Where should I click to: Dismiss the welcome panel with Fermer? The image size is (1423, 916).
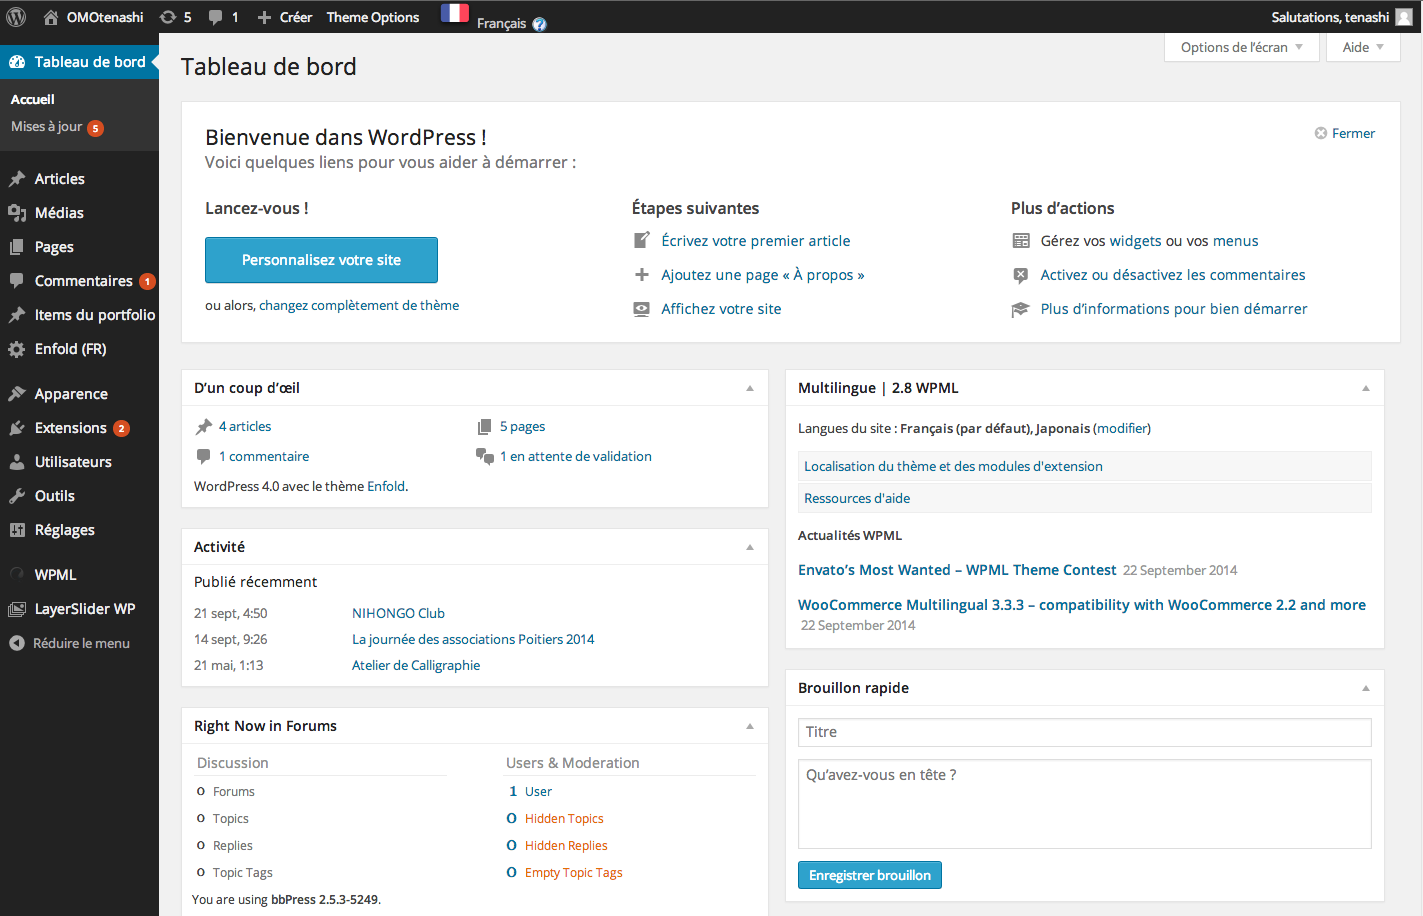(1345, 133)
